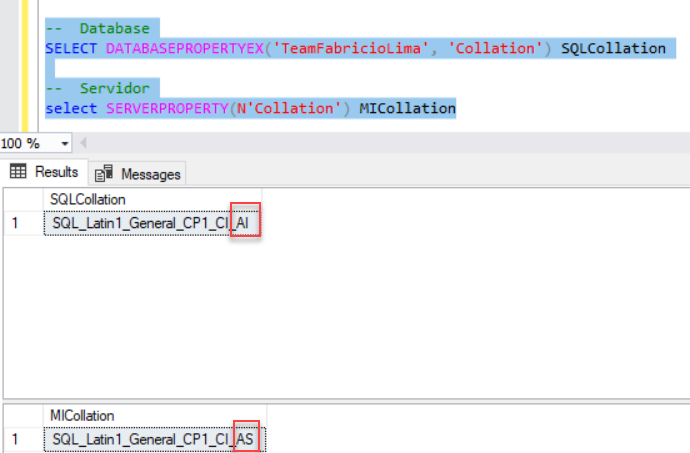The width and height of the screenshot is (690, 453).
Task: Open the zoom level dropdown arrow
Action: tap(66, 144)
